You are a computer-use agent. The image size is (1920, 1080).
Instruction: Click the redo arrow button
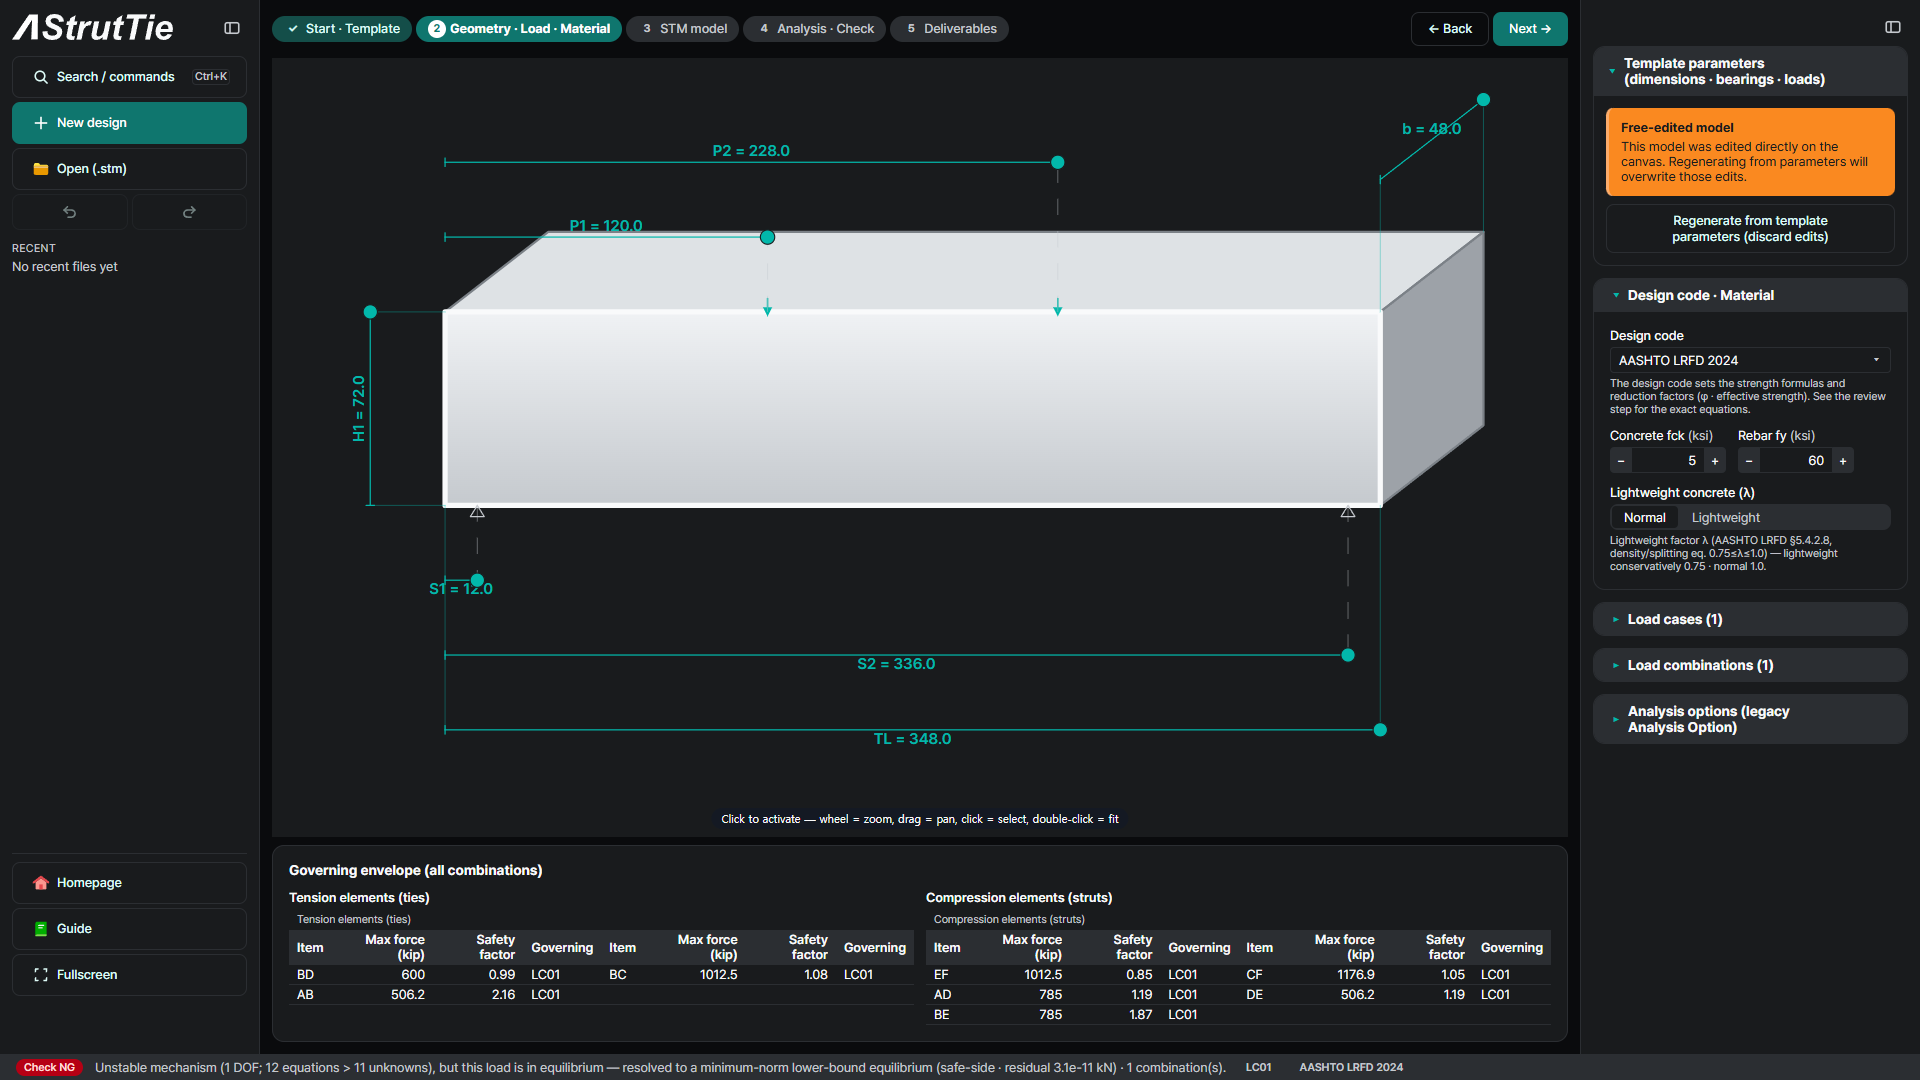(189, 212)
